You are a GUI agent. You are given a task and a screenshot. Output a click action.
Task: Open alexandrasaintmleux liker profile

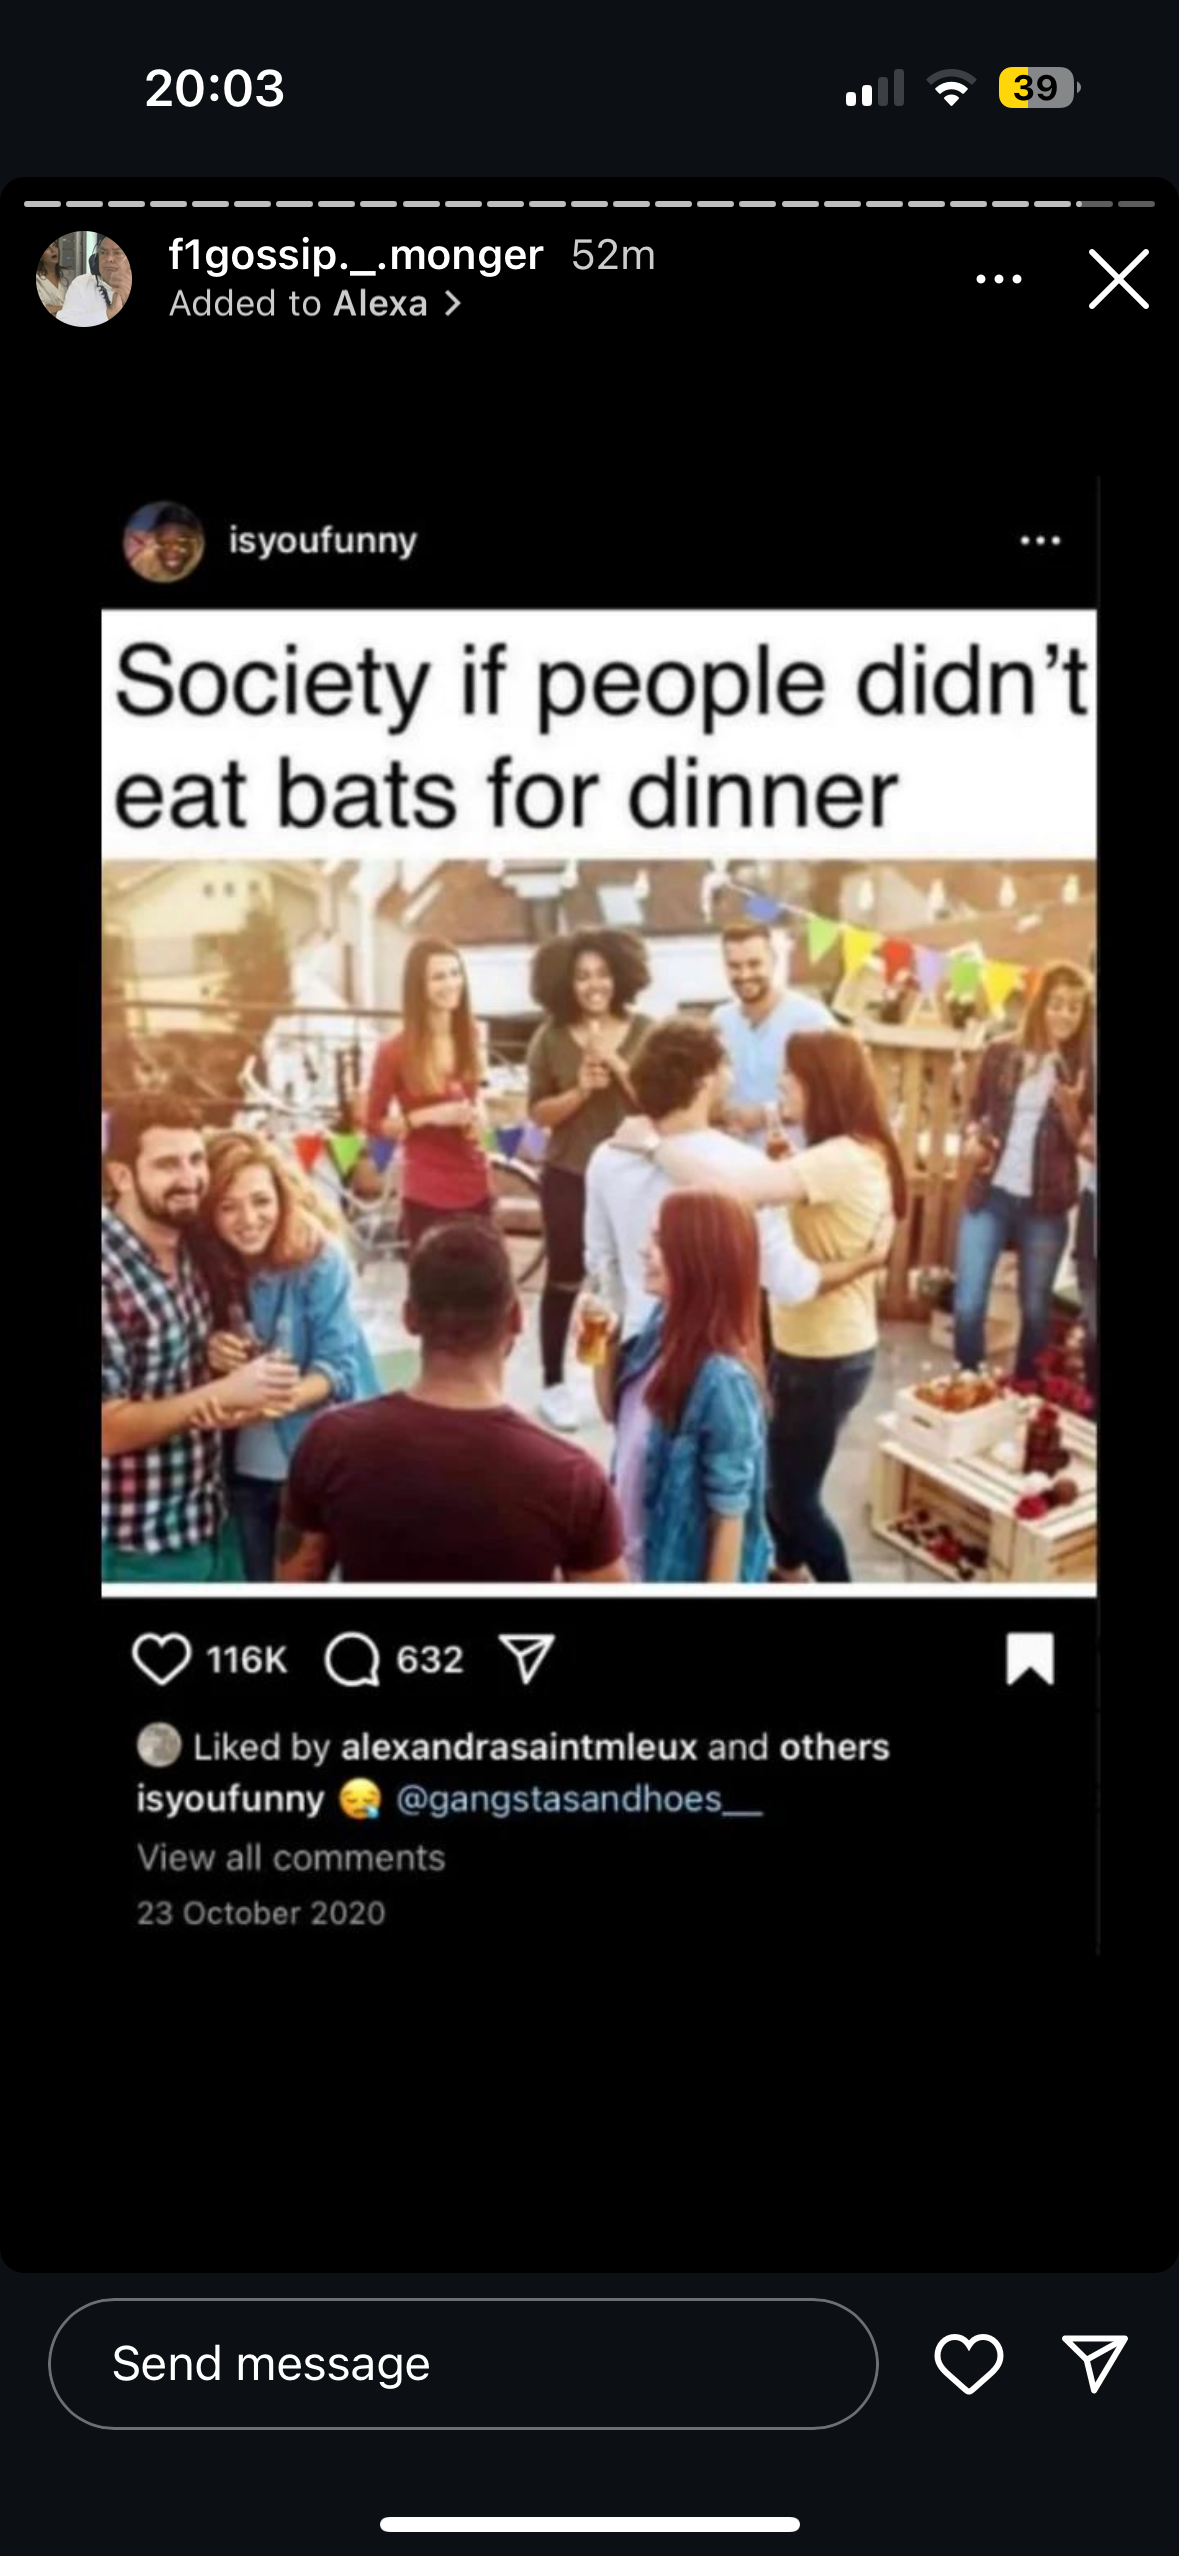tap(519, 1747)
